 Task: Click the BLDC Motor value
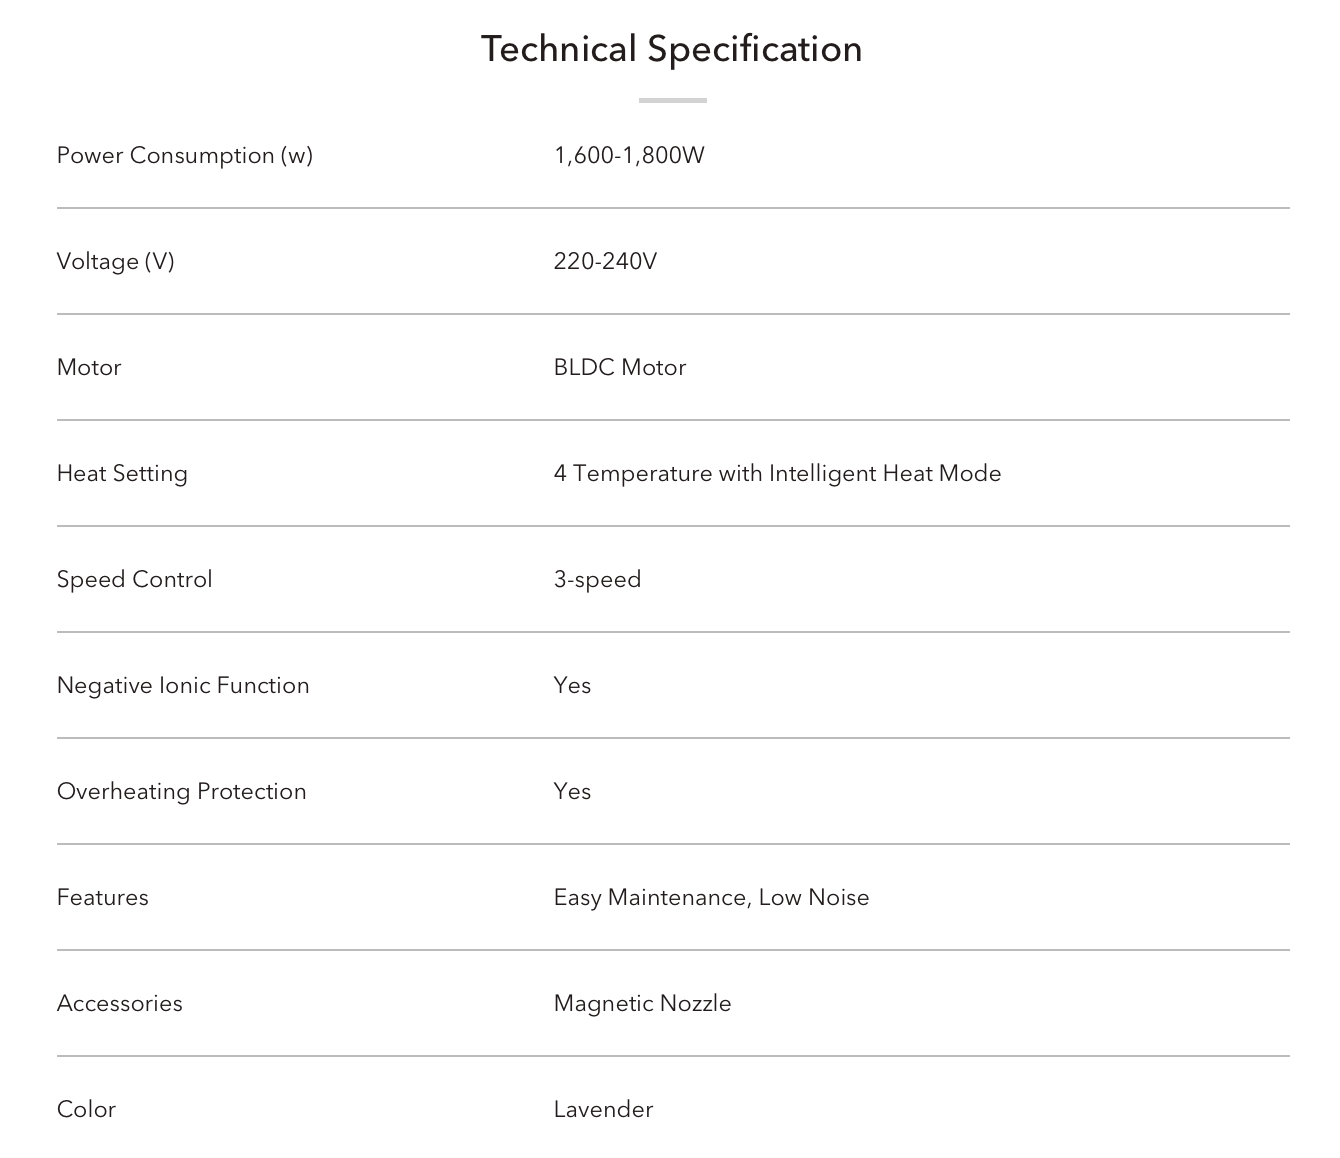620,368
